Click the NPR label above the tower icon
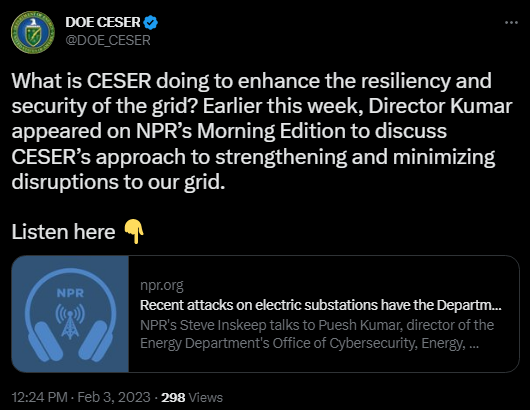Image resolution: width=530 pixels, height=410 pixels. 70,293
